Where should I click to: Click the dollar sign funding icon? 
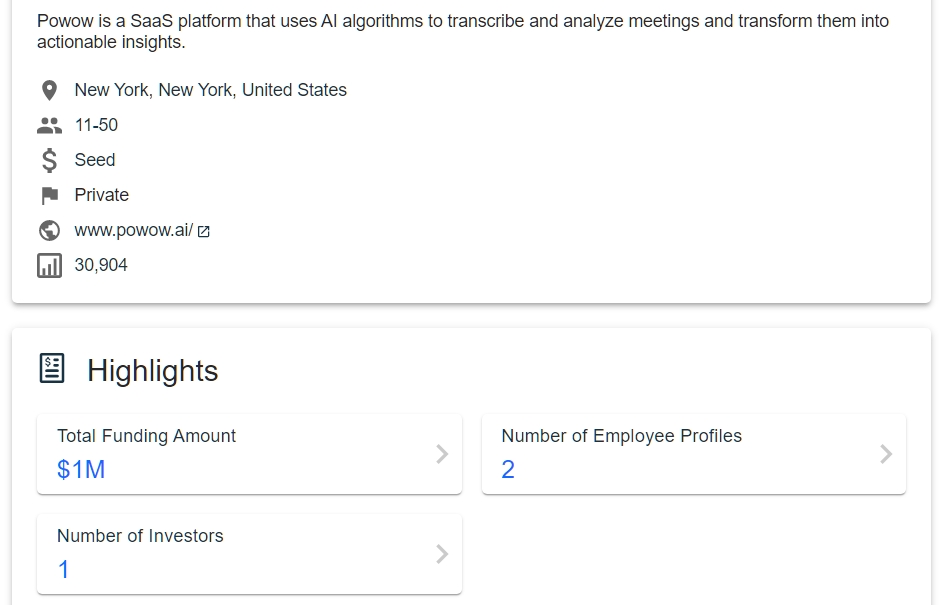coord(49,160)
